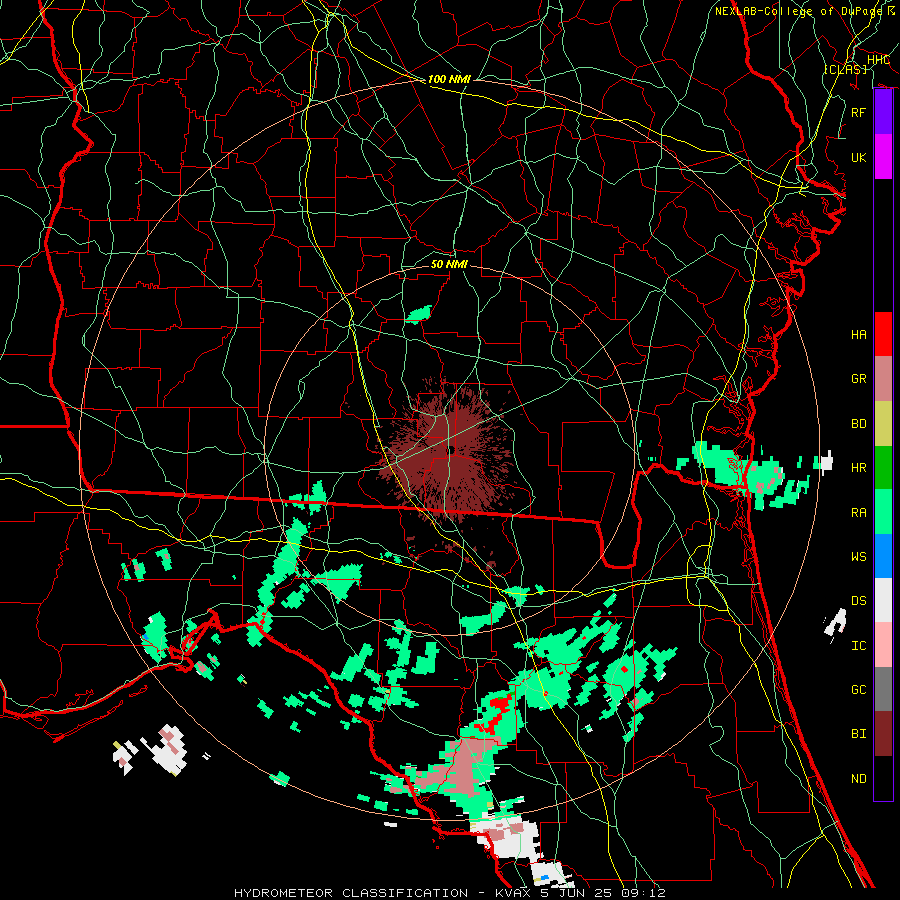
Task: Click the dark green HR legend swatch
Action: click(883, 467)
